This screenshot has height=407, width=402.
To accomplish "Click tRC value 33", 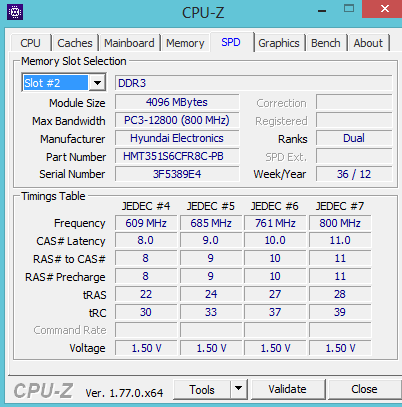I will [x=211, y=312].
